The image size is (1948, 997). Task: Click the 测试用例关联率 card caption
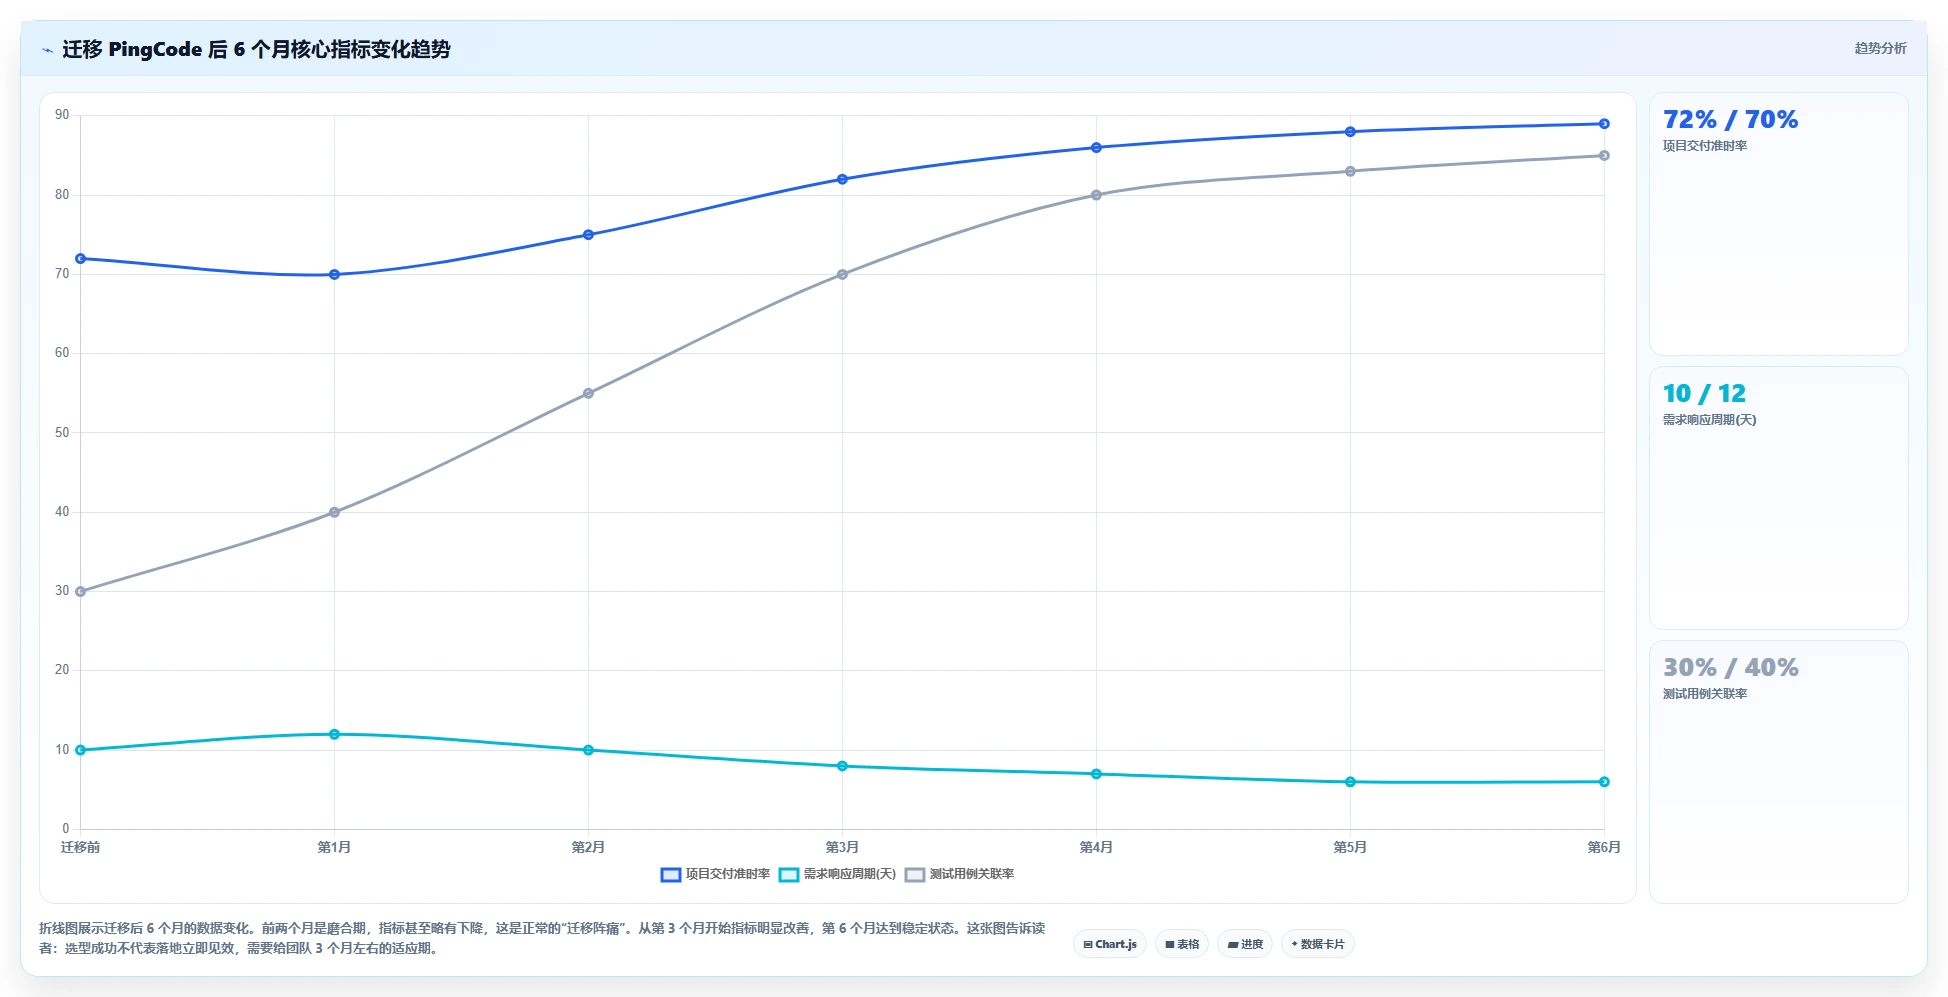coord(1705,694)
